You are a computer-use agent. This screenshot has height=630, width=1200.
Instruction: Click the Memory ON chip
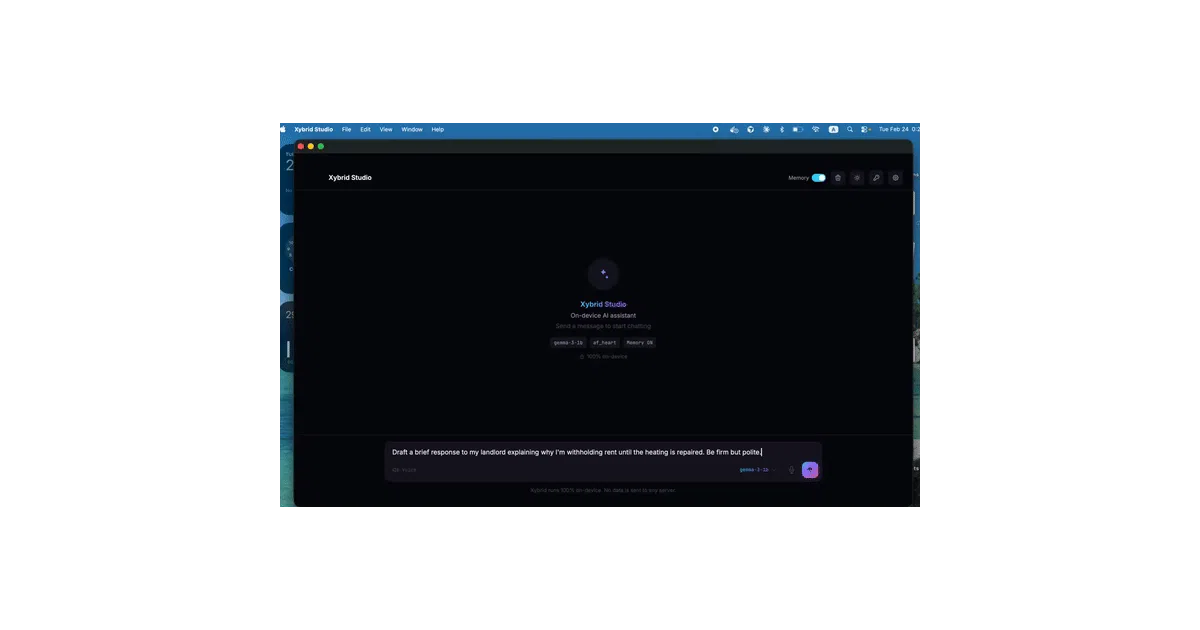640,342
